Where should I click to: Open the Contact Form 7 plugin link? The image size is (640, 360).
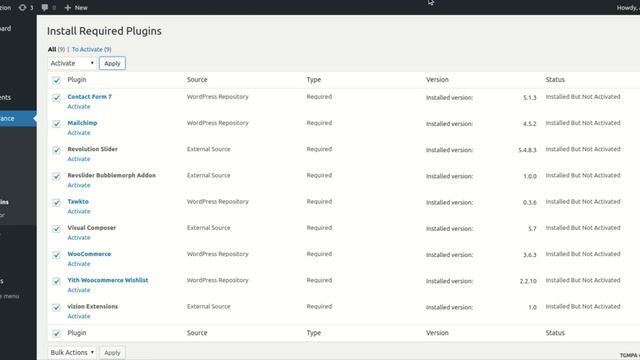pos(89,97)
